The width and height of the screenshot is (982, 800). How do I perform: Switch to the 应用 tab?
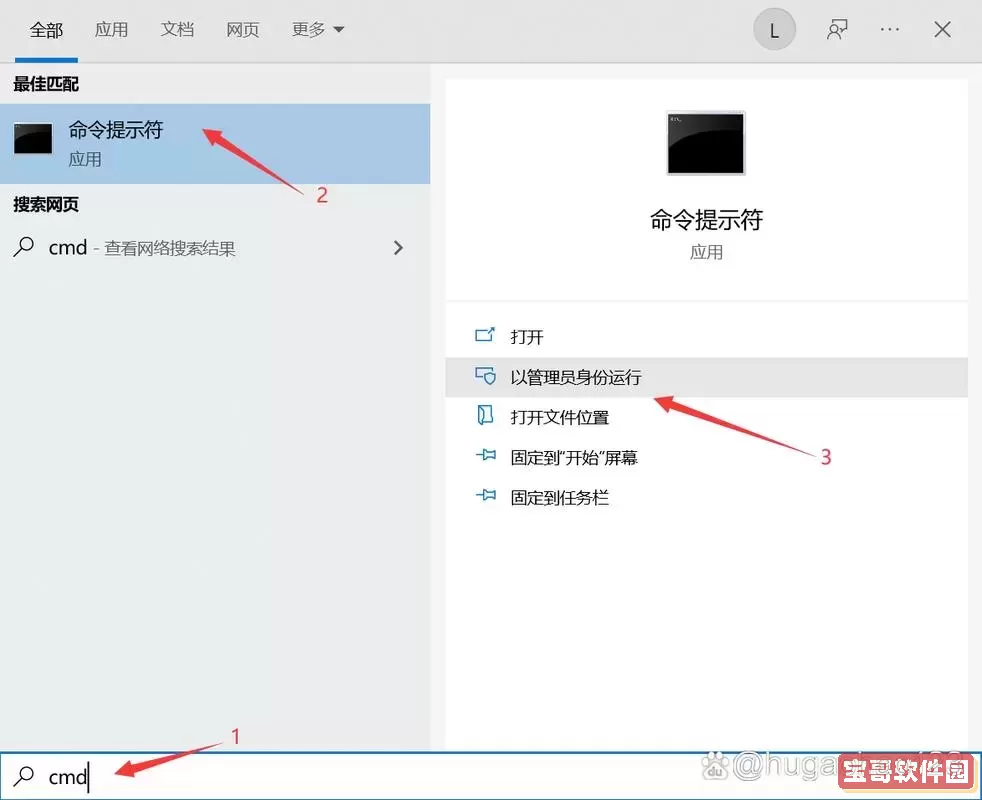click(x=111, y=29)
